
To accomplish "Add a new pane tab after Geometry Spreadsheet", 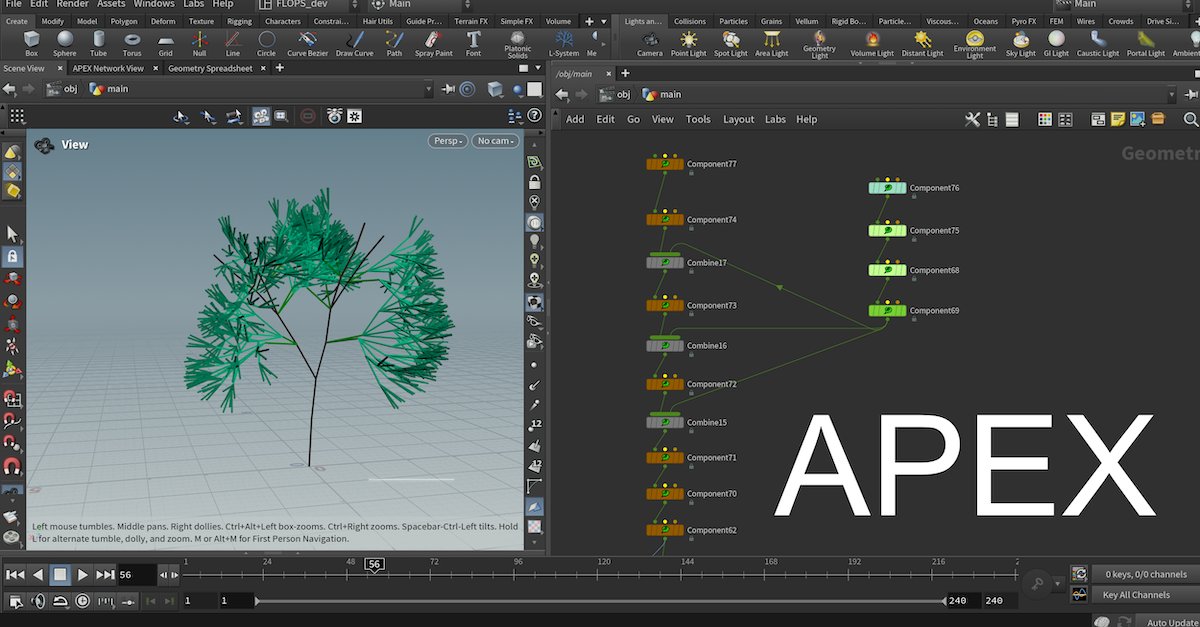I will (x=280, y=68).
